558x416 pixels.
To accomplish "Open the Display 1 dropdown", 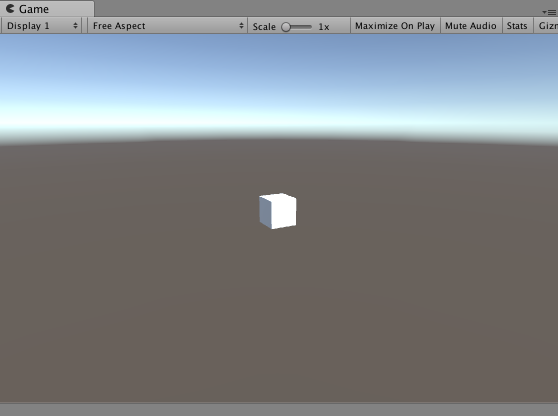I will click(x=41, y=26).
